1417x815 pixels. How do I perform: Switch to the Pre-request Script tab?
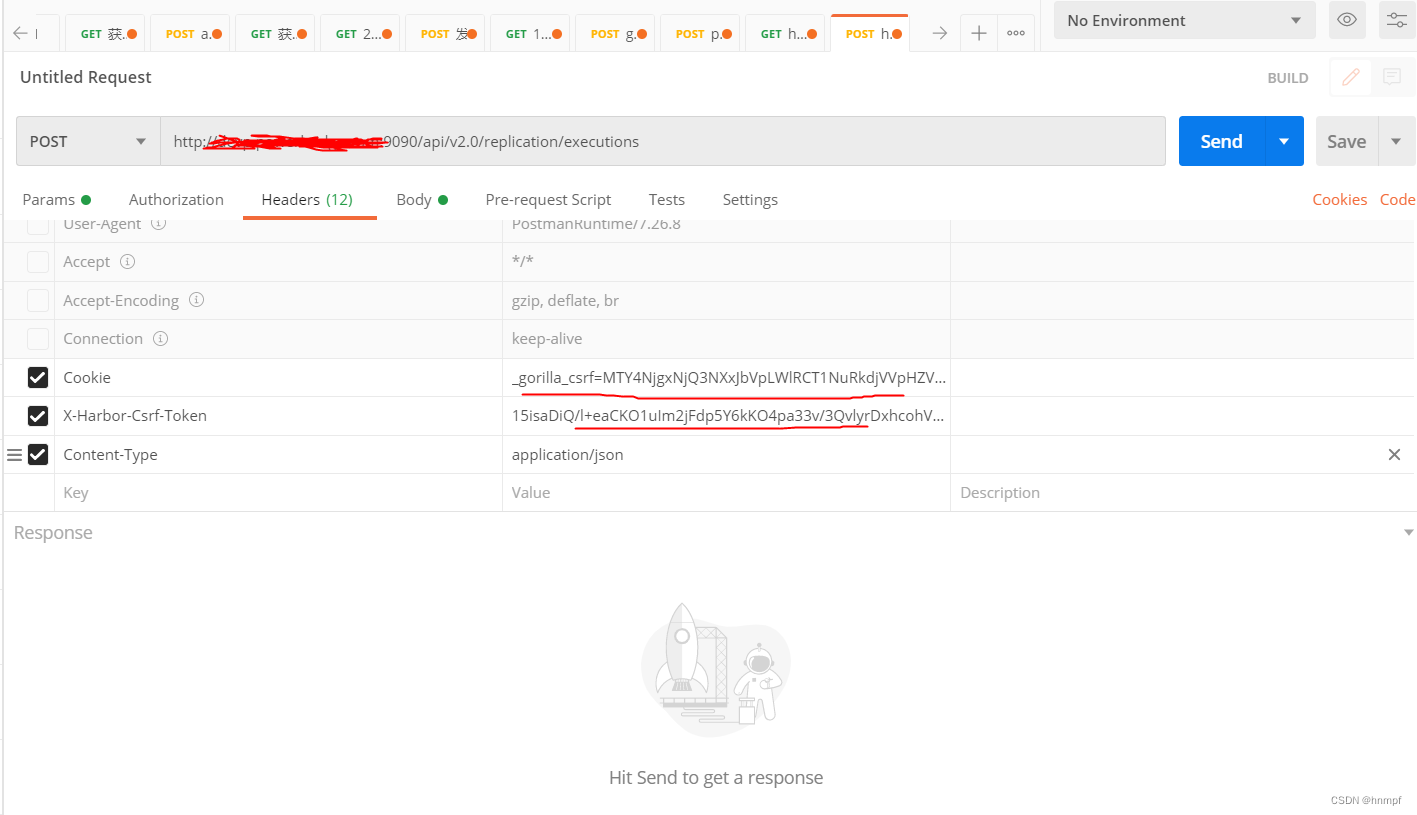(548, 199)
